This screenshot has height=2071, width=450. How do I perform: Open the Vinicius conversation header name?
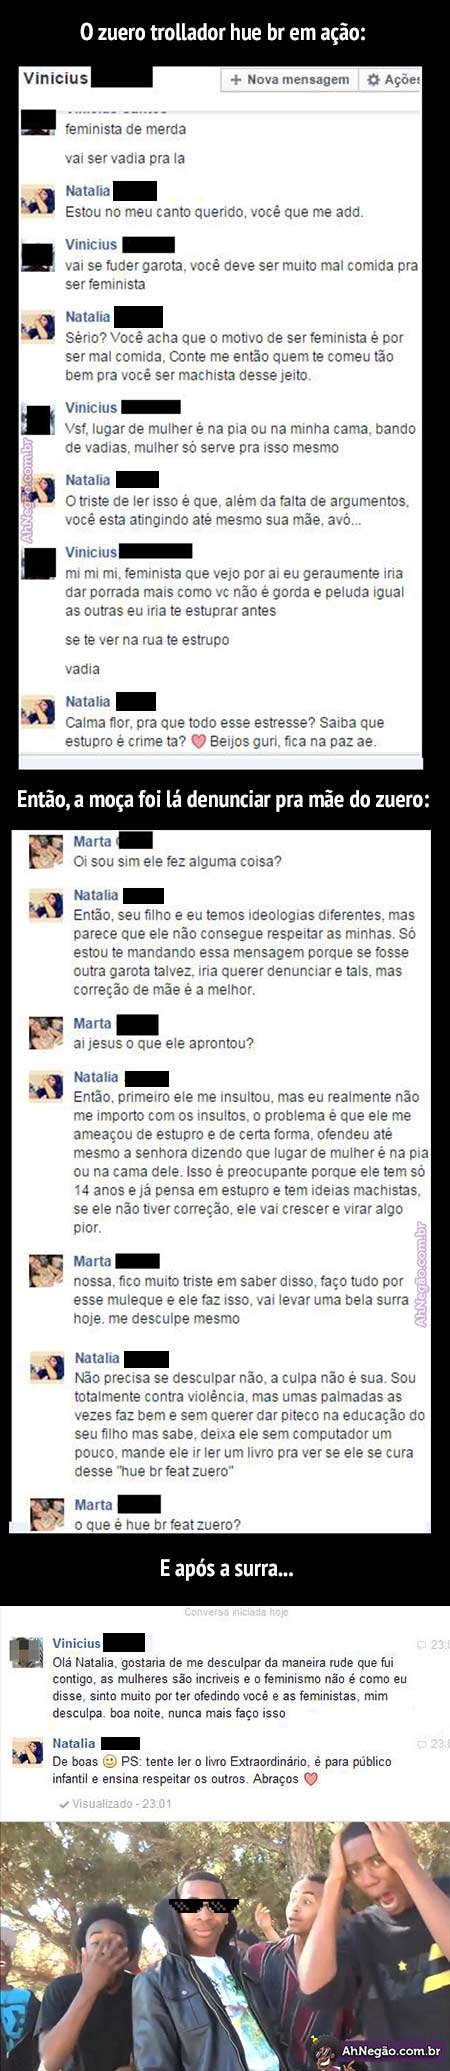click(56, 77)
